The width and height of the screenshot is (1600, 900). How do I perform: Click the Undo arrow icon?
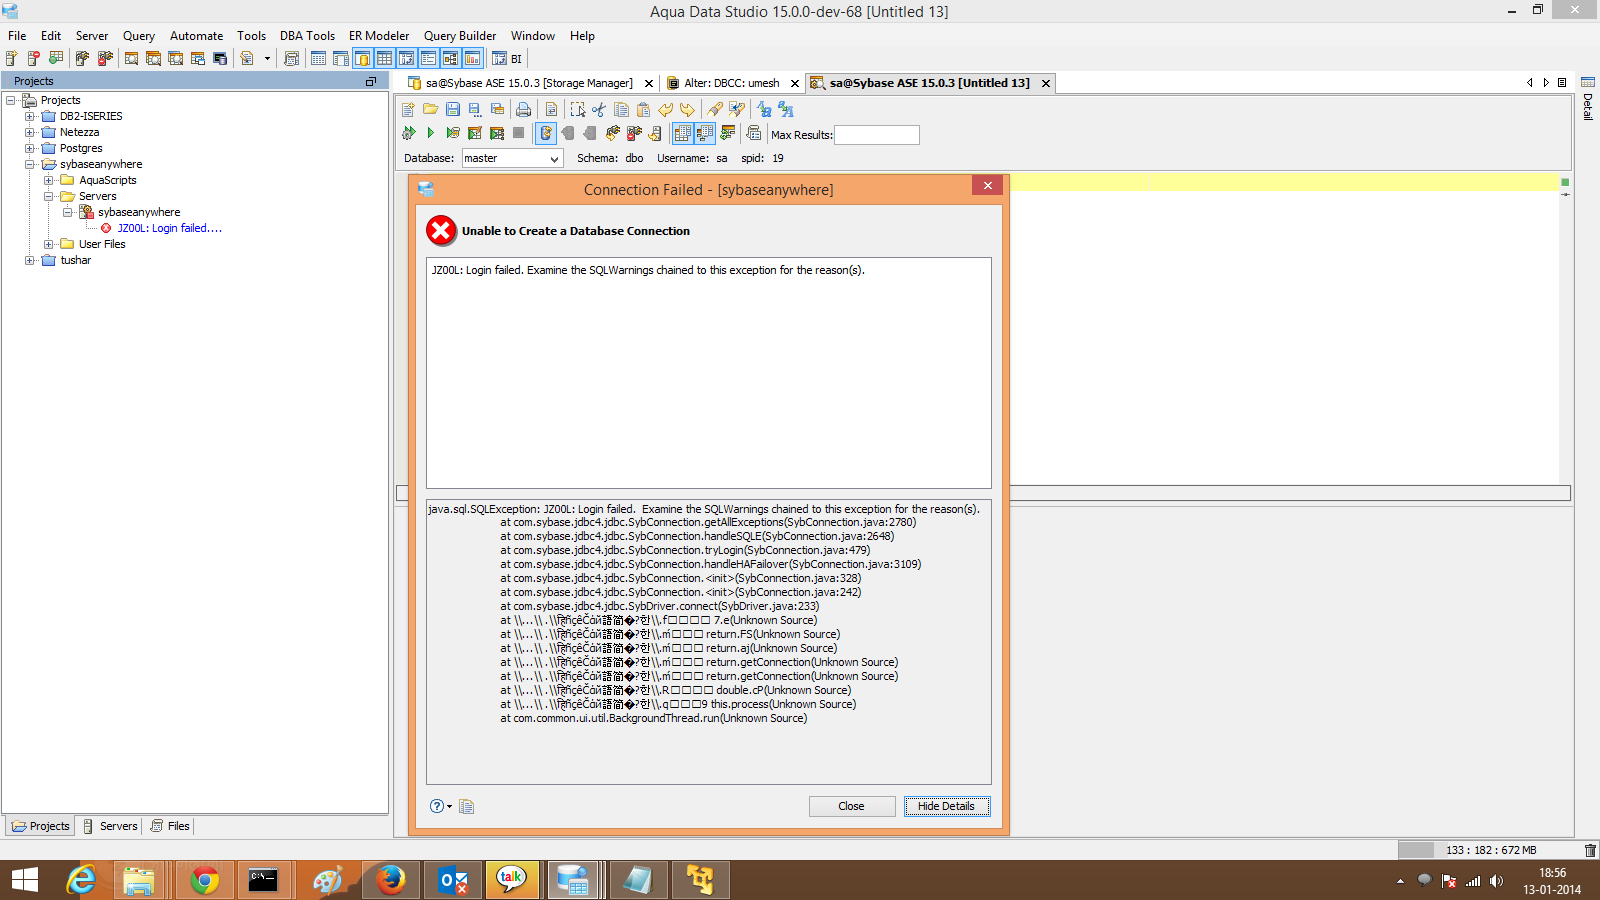[665, 110]
